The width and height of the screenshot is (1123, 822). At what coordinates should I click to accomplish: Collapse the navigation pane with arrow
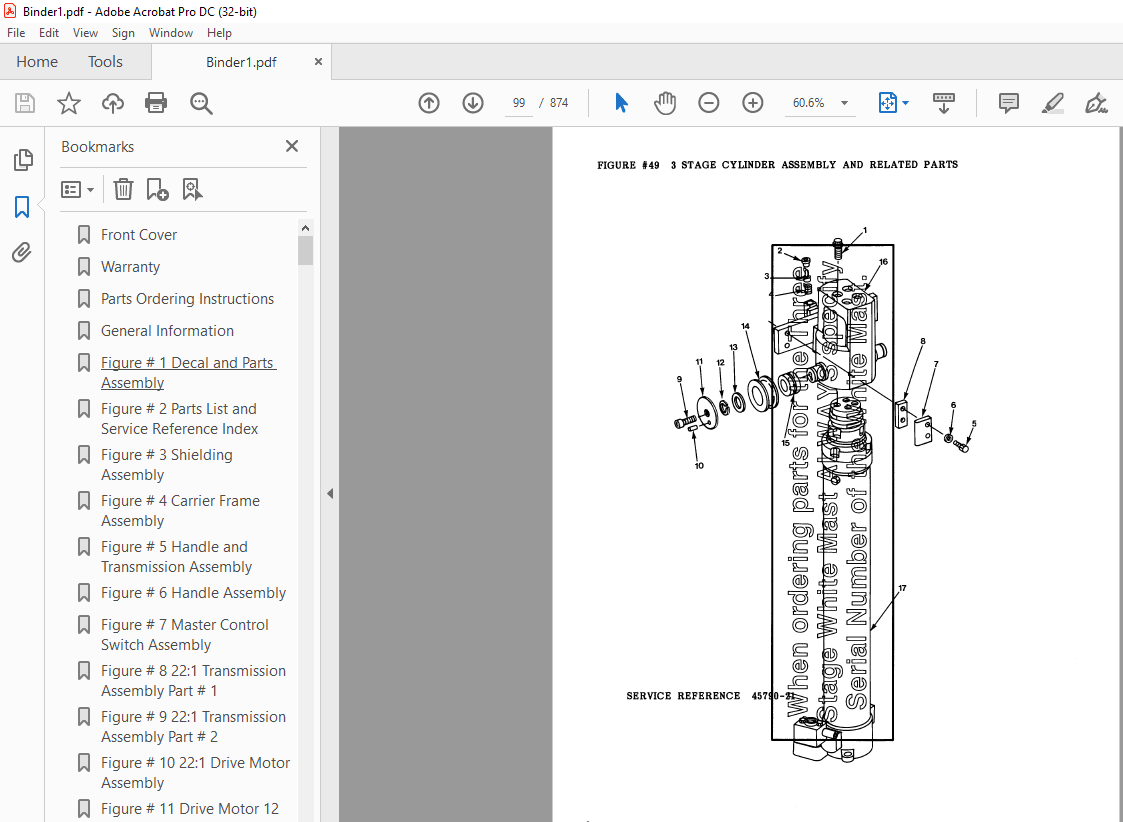[x=330, y=493]
